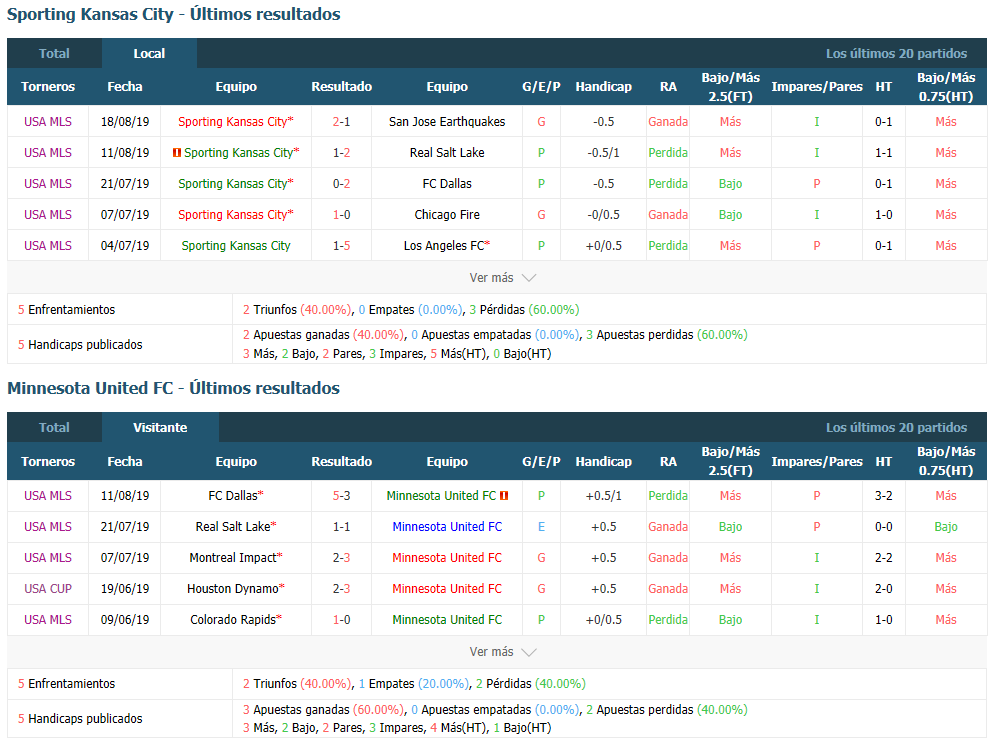
Task: Expand Ver más under Minnesota United results
Action: (503, 652)
